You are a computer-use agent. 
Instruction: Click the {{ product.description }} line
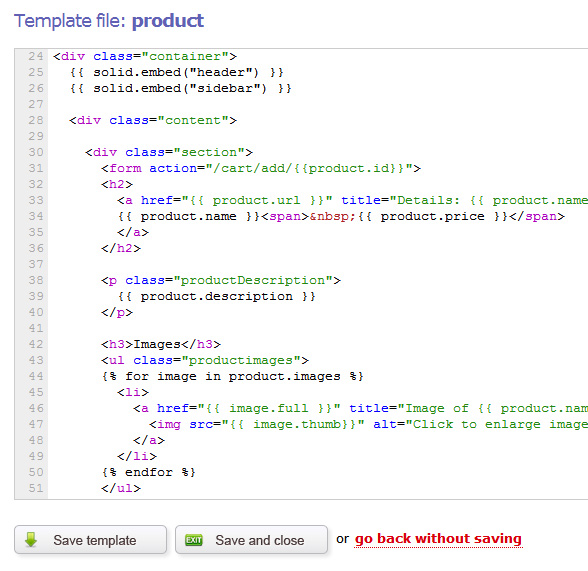(x=216, y=296)
